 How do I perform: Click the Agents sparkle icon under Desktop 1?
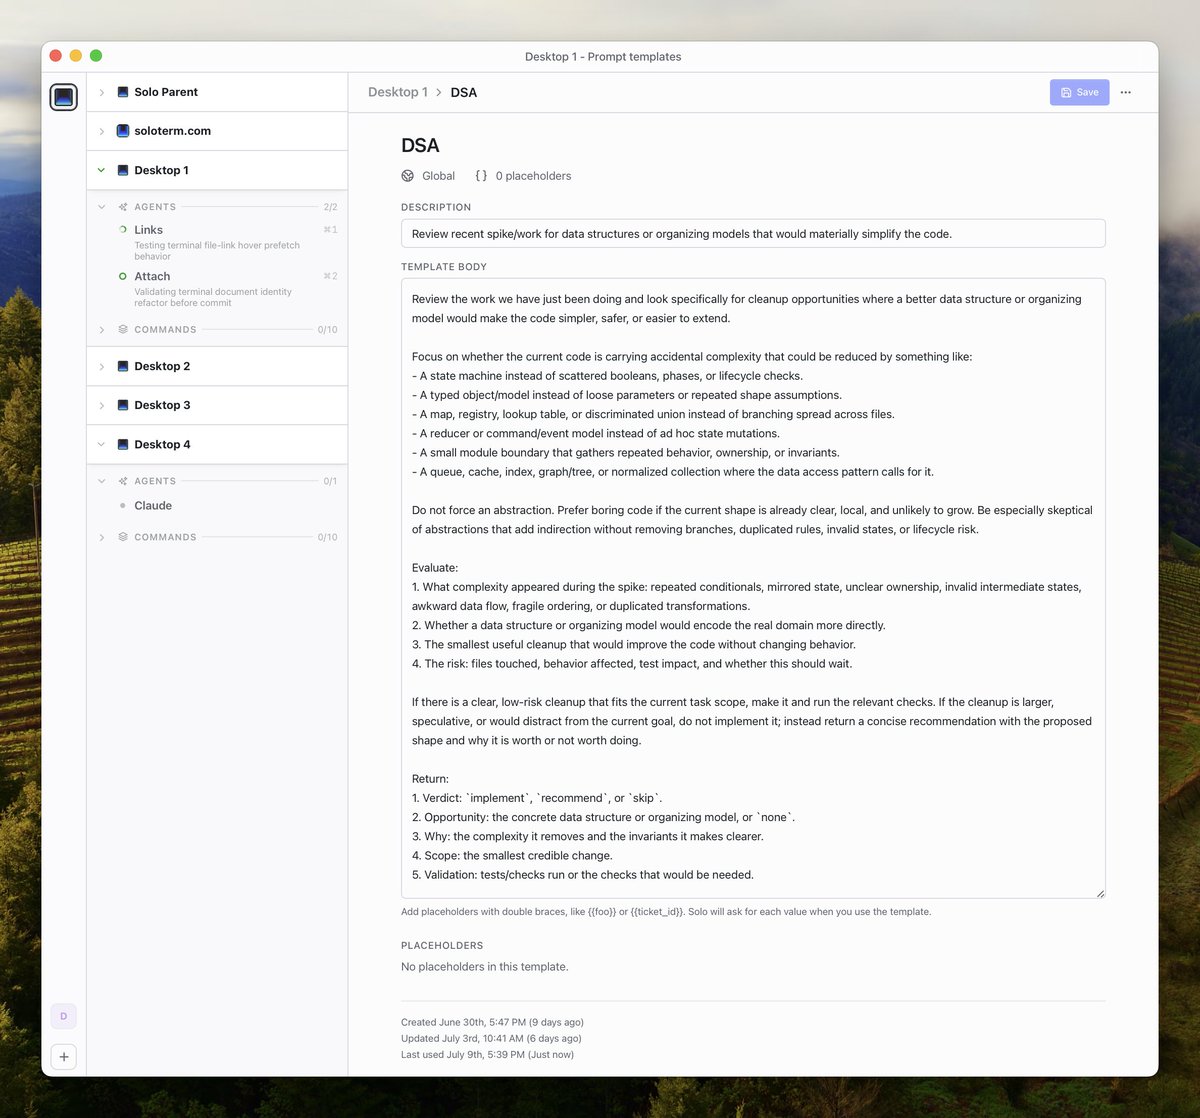tap(123, 207)
